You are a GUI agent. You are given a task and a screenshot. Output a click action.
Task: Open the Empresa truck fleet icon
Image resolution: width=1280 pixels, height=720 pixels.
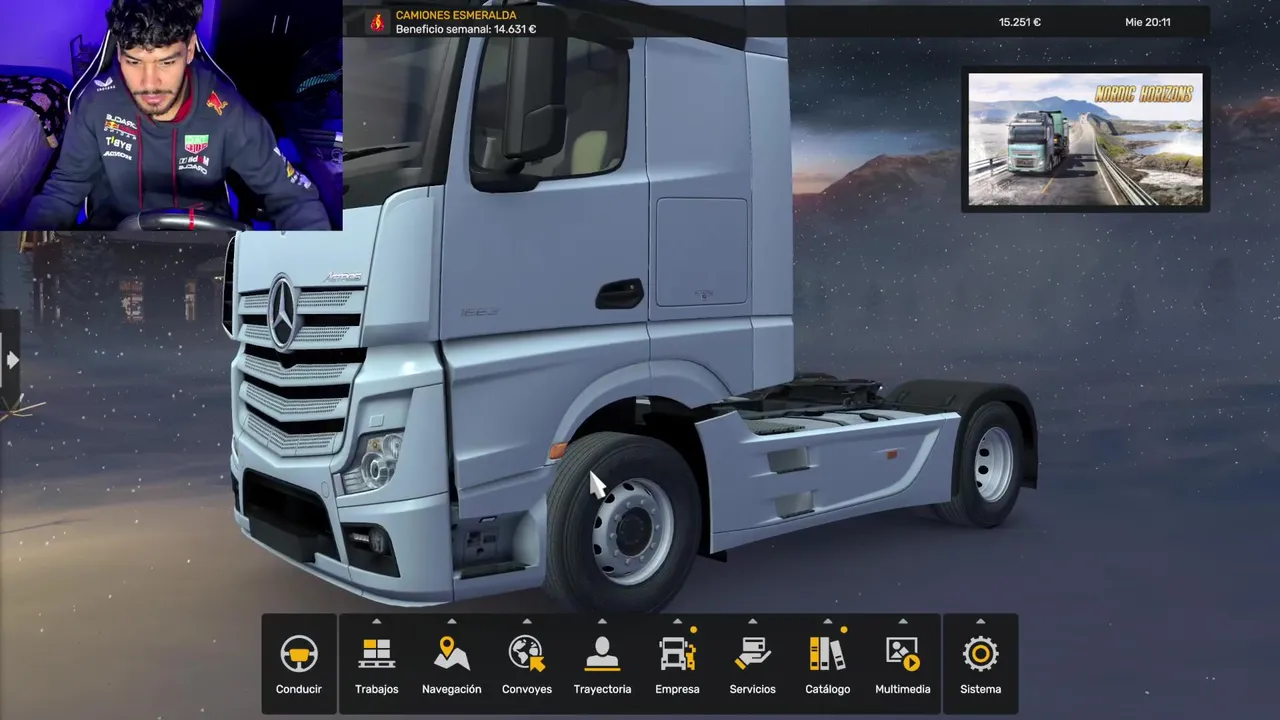[678, 654]
